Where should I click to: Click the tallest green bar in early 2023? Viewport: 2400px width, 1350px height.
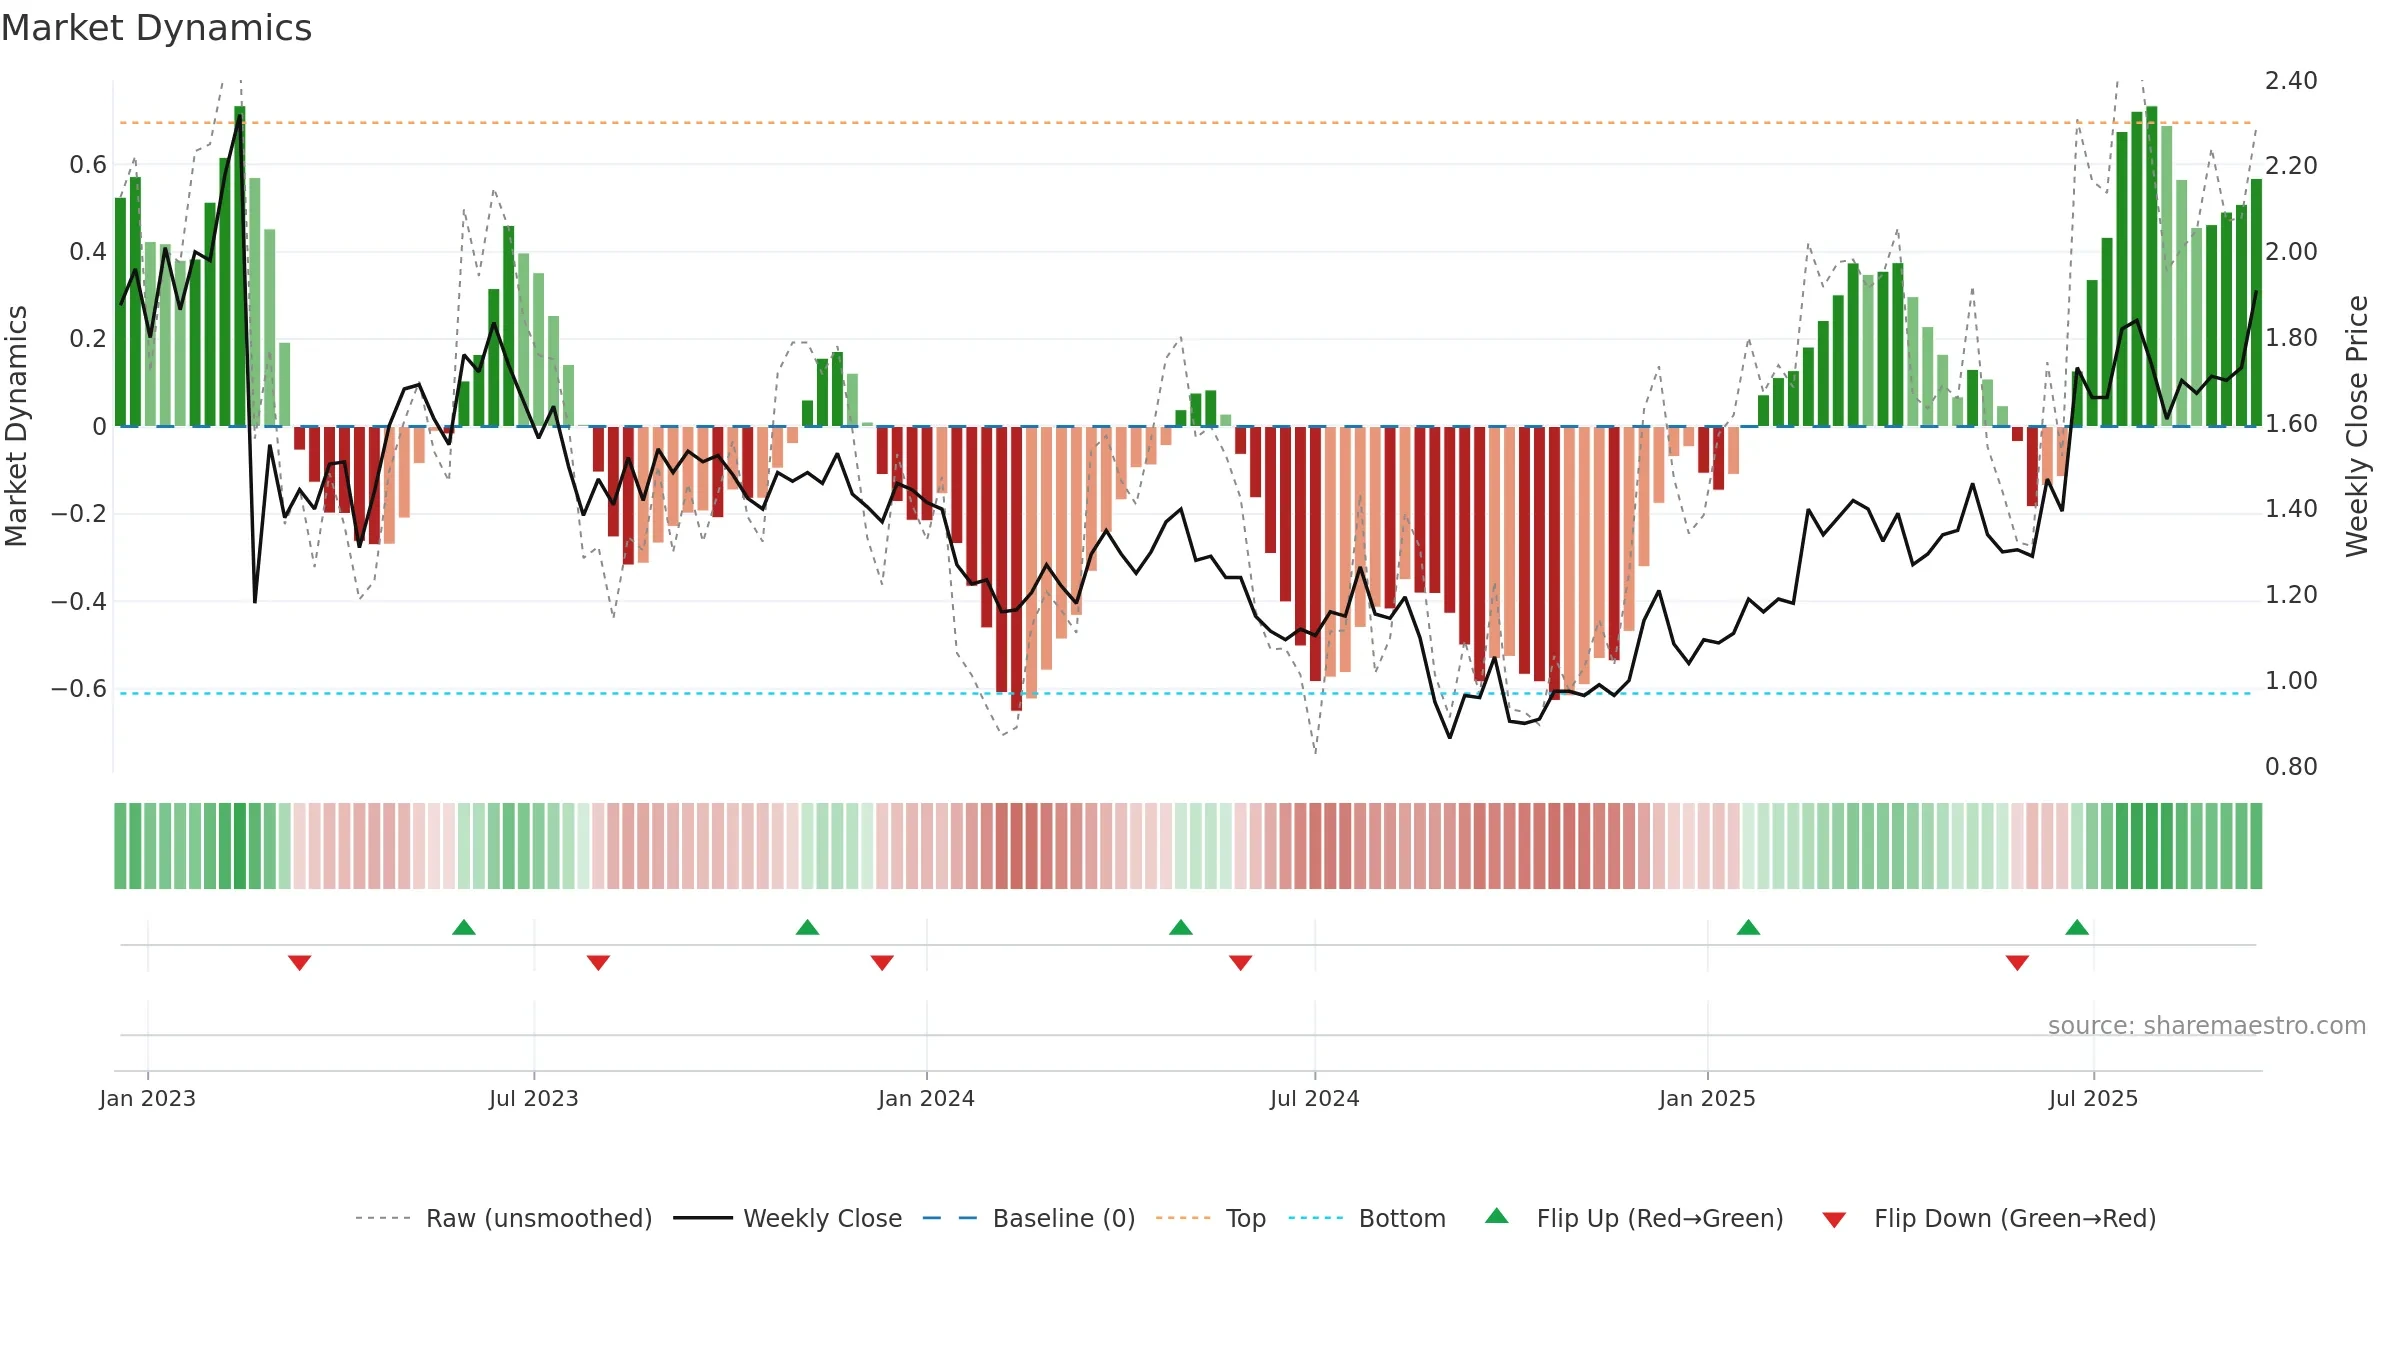(x=240, y=266)
